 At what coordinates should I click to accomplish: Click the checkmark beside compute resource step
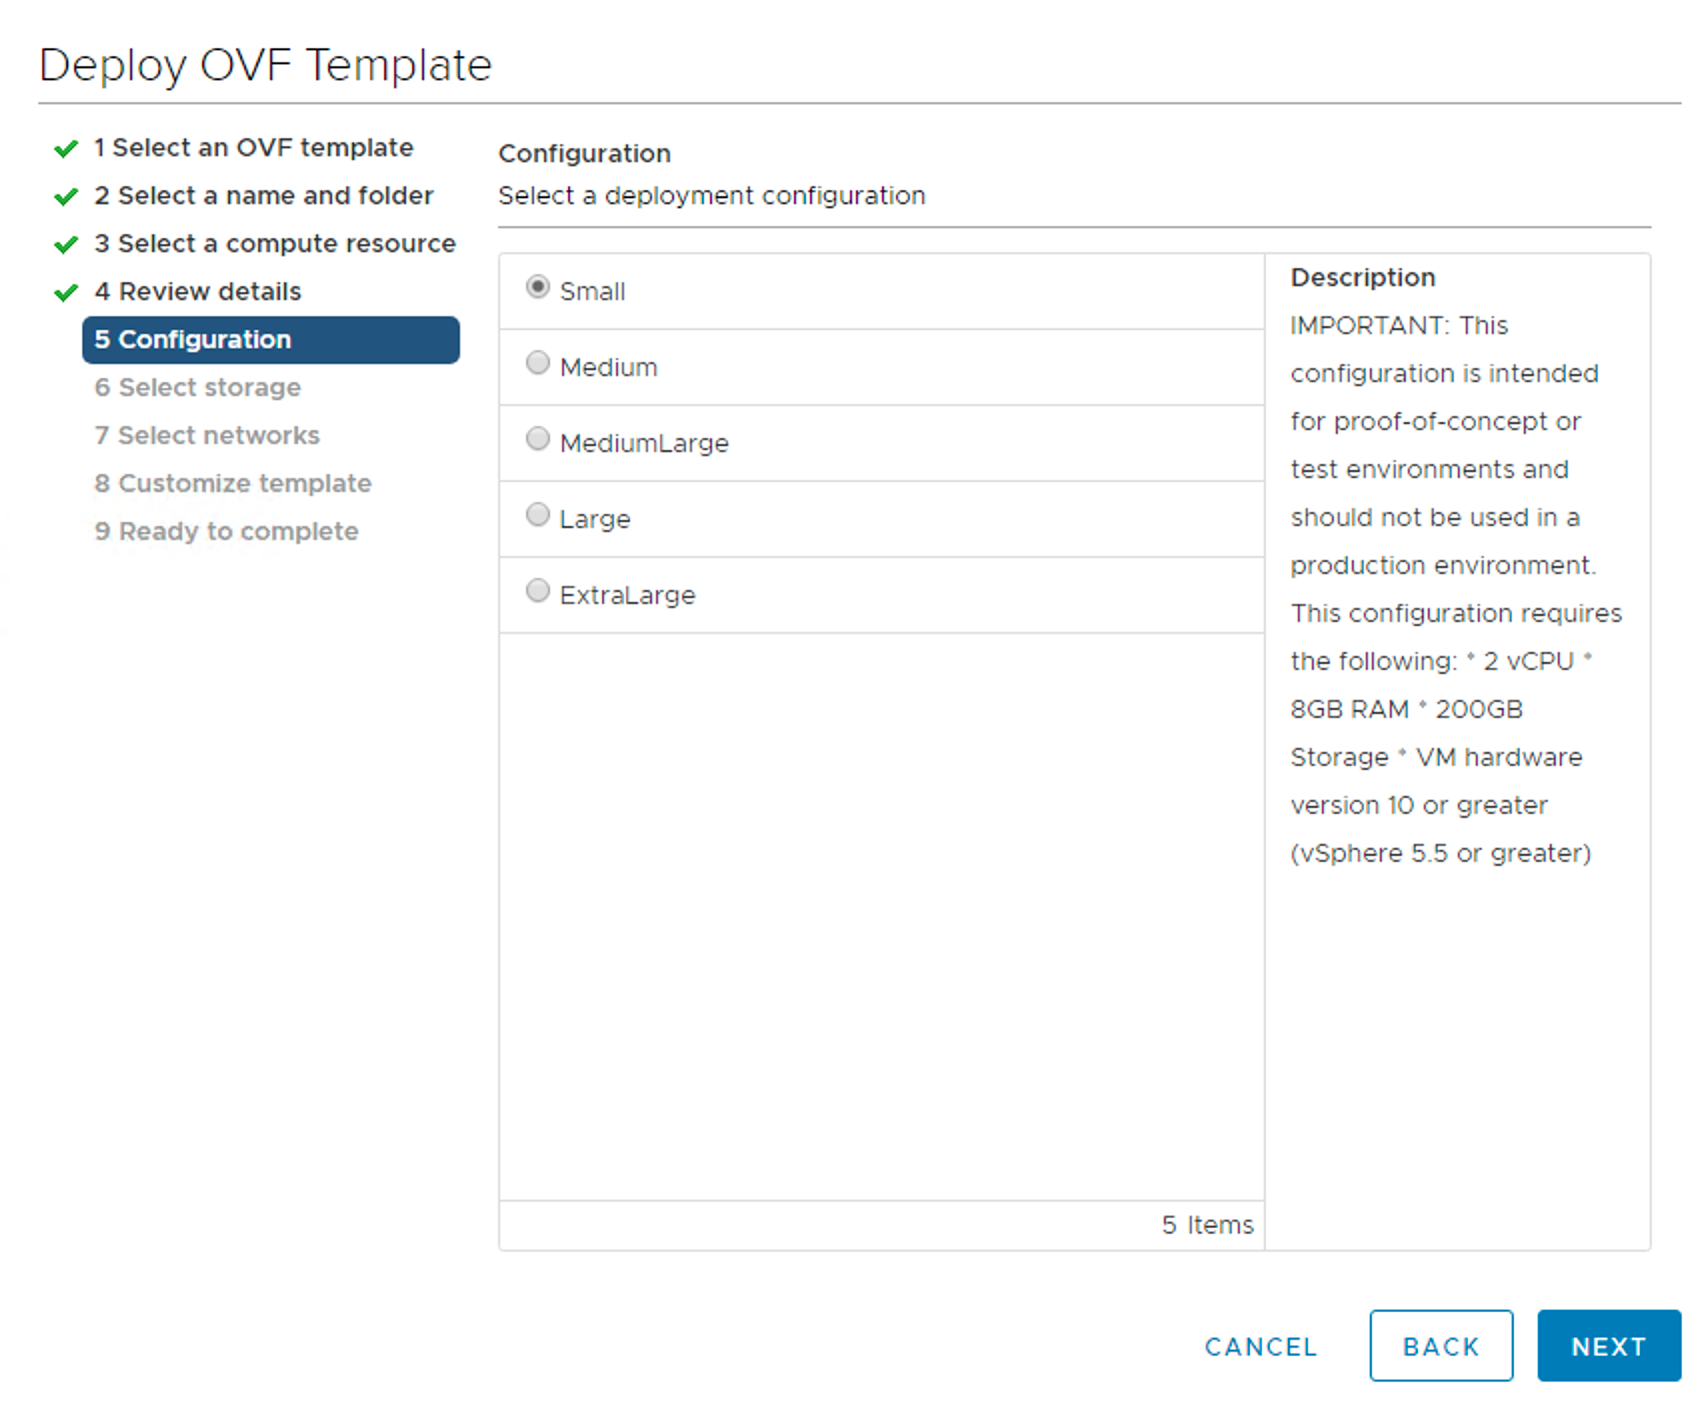click(66, 245)
